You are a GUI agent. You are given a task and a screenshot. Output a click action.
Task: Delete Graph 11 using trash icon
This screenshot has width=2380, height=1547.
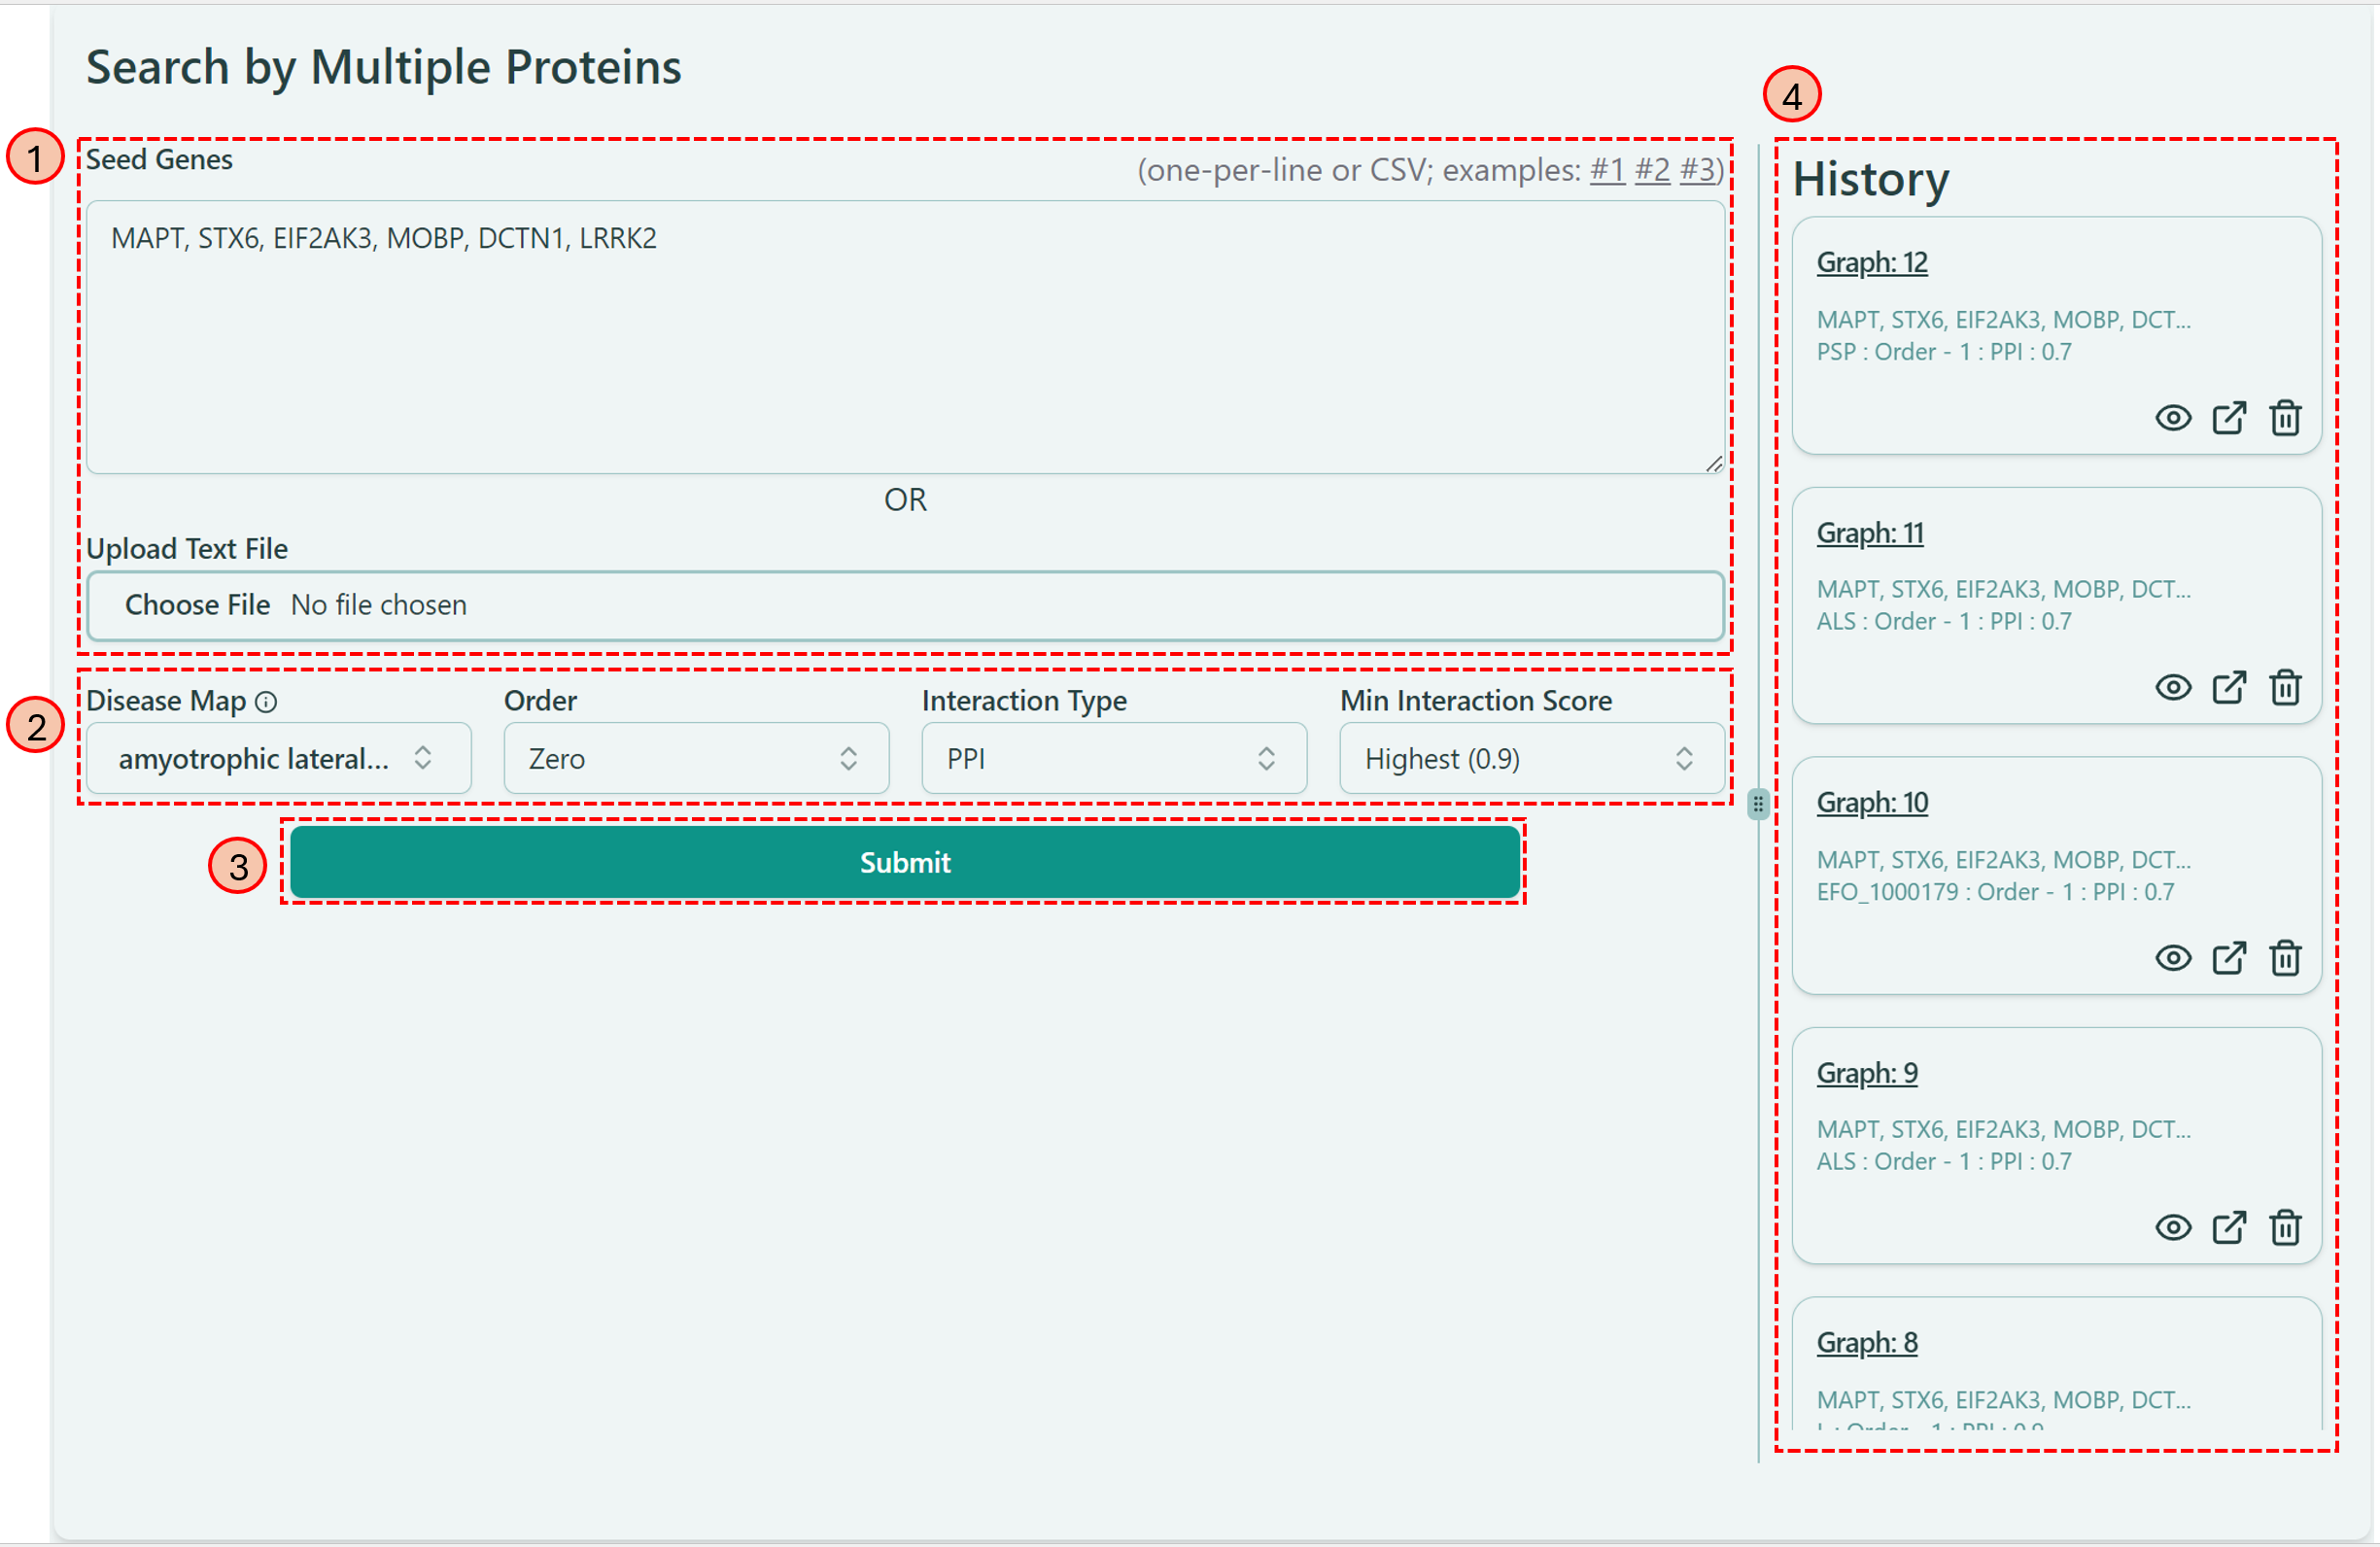tap(2285, 688)
